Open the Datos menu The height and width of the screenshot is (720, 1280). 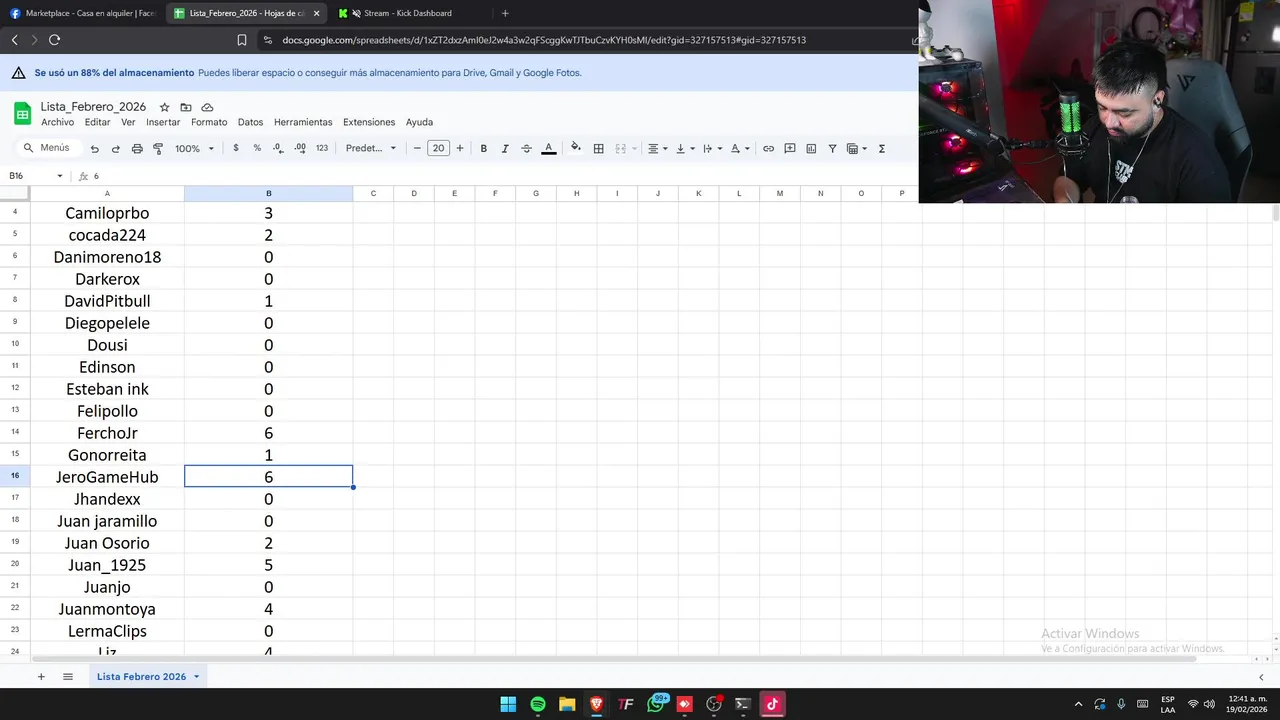click(250, 122)
